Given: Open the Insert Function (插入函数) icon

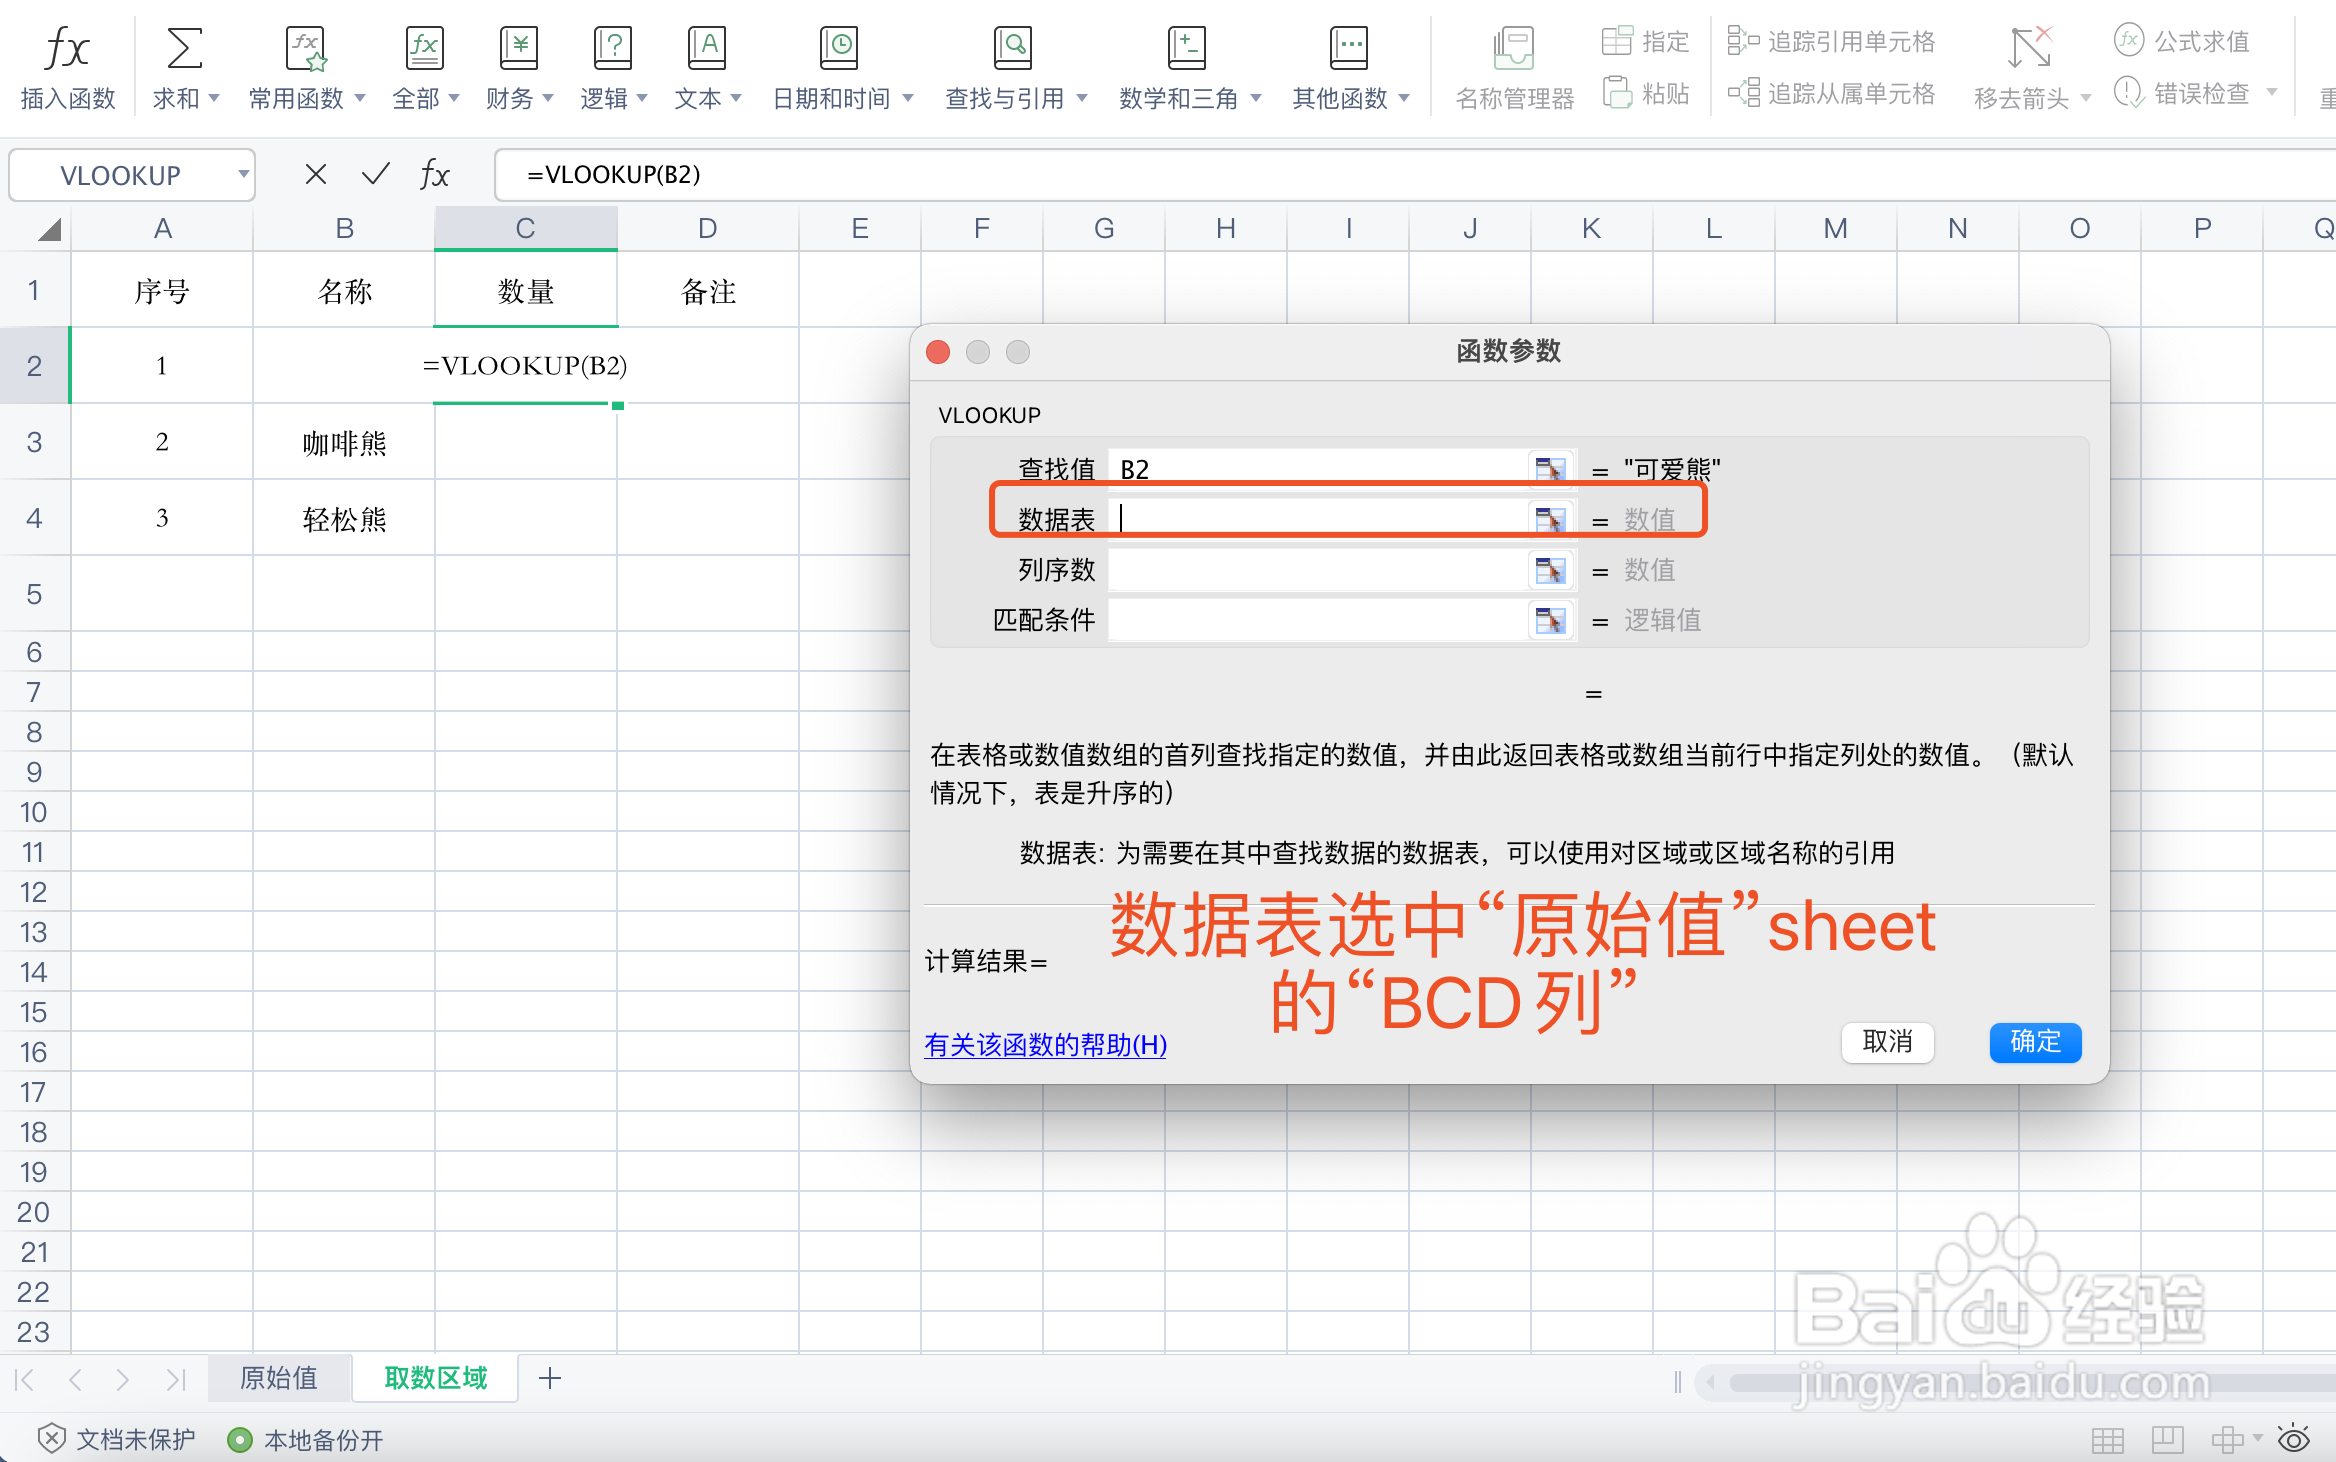Looking at the screenshot, I should 67,48.
